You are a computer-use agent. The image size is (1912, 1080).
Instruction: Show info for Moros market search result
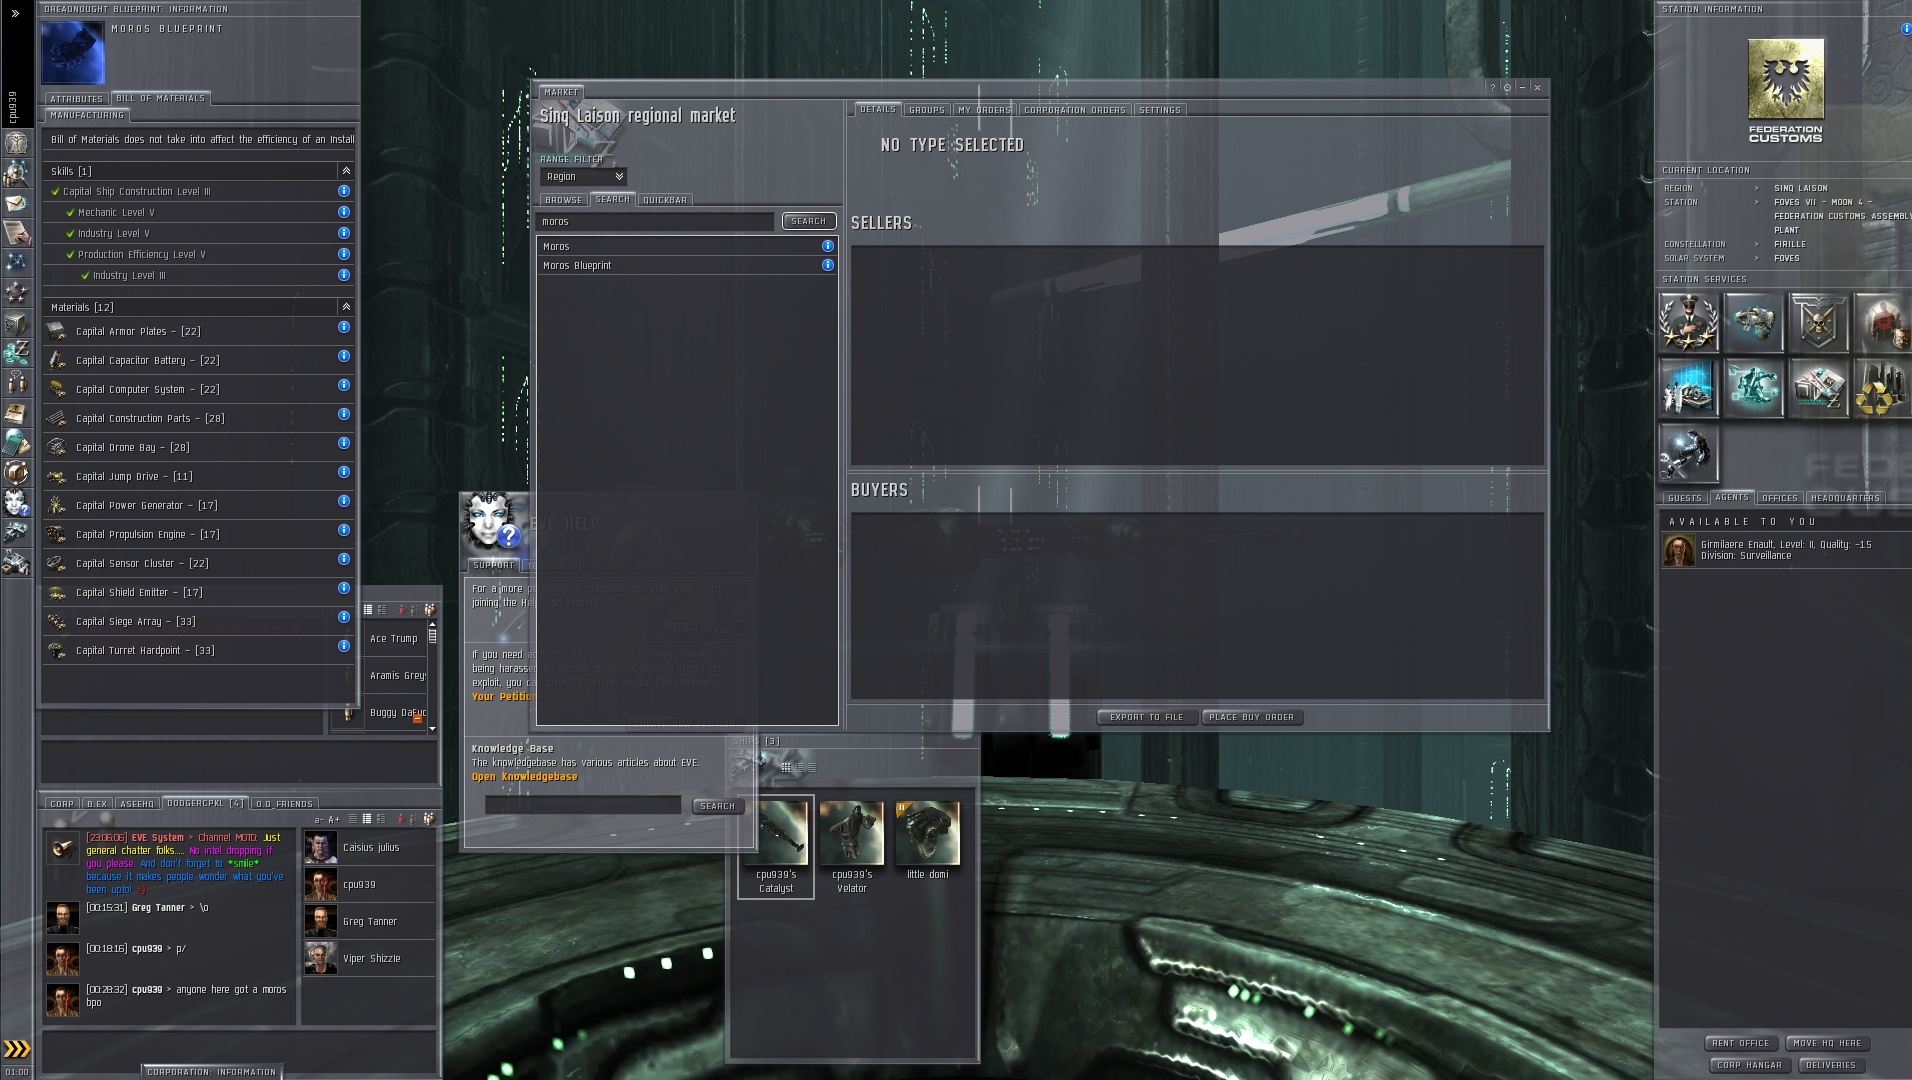click(x=828, y=246)
